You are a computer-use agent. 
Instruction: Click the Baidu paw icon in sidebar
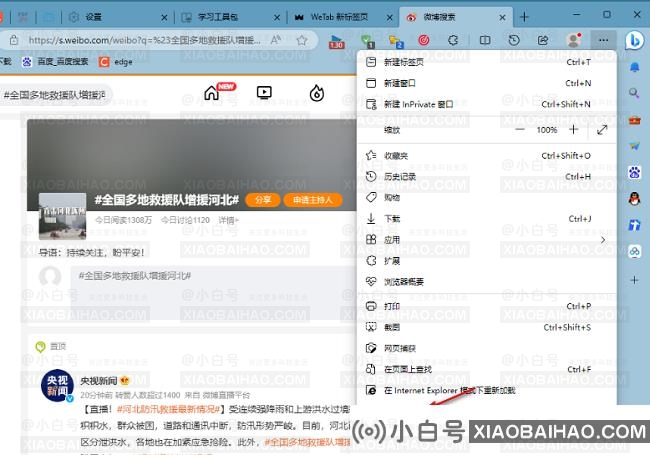(x=634, y=172)
